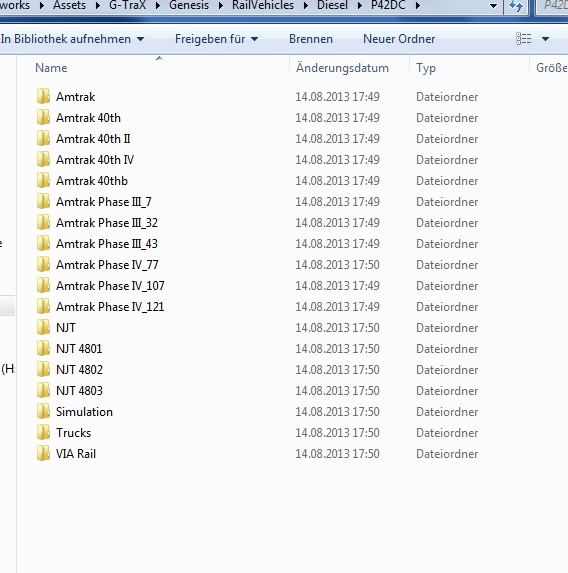Click the search field showing P42D
Viewport: 568px width, 573px height.
(552, 6)
